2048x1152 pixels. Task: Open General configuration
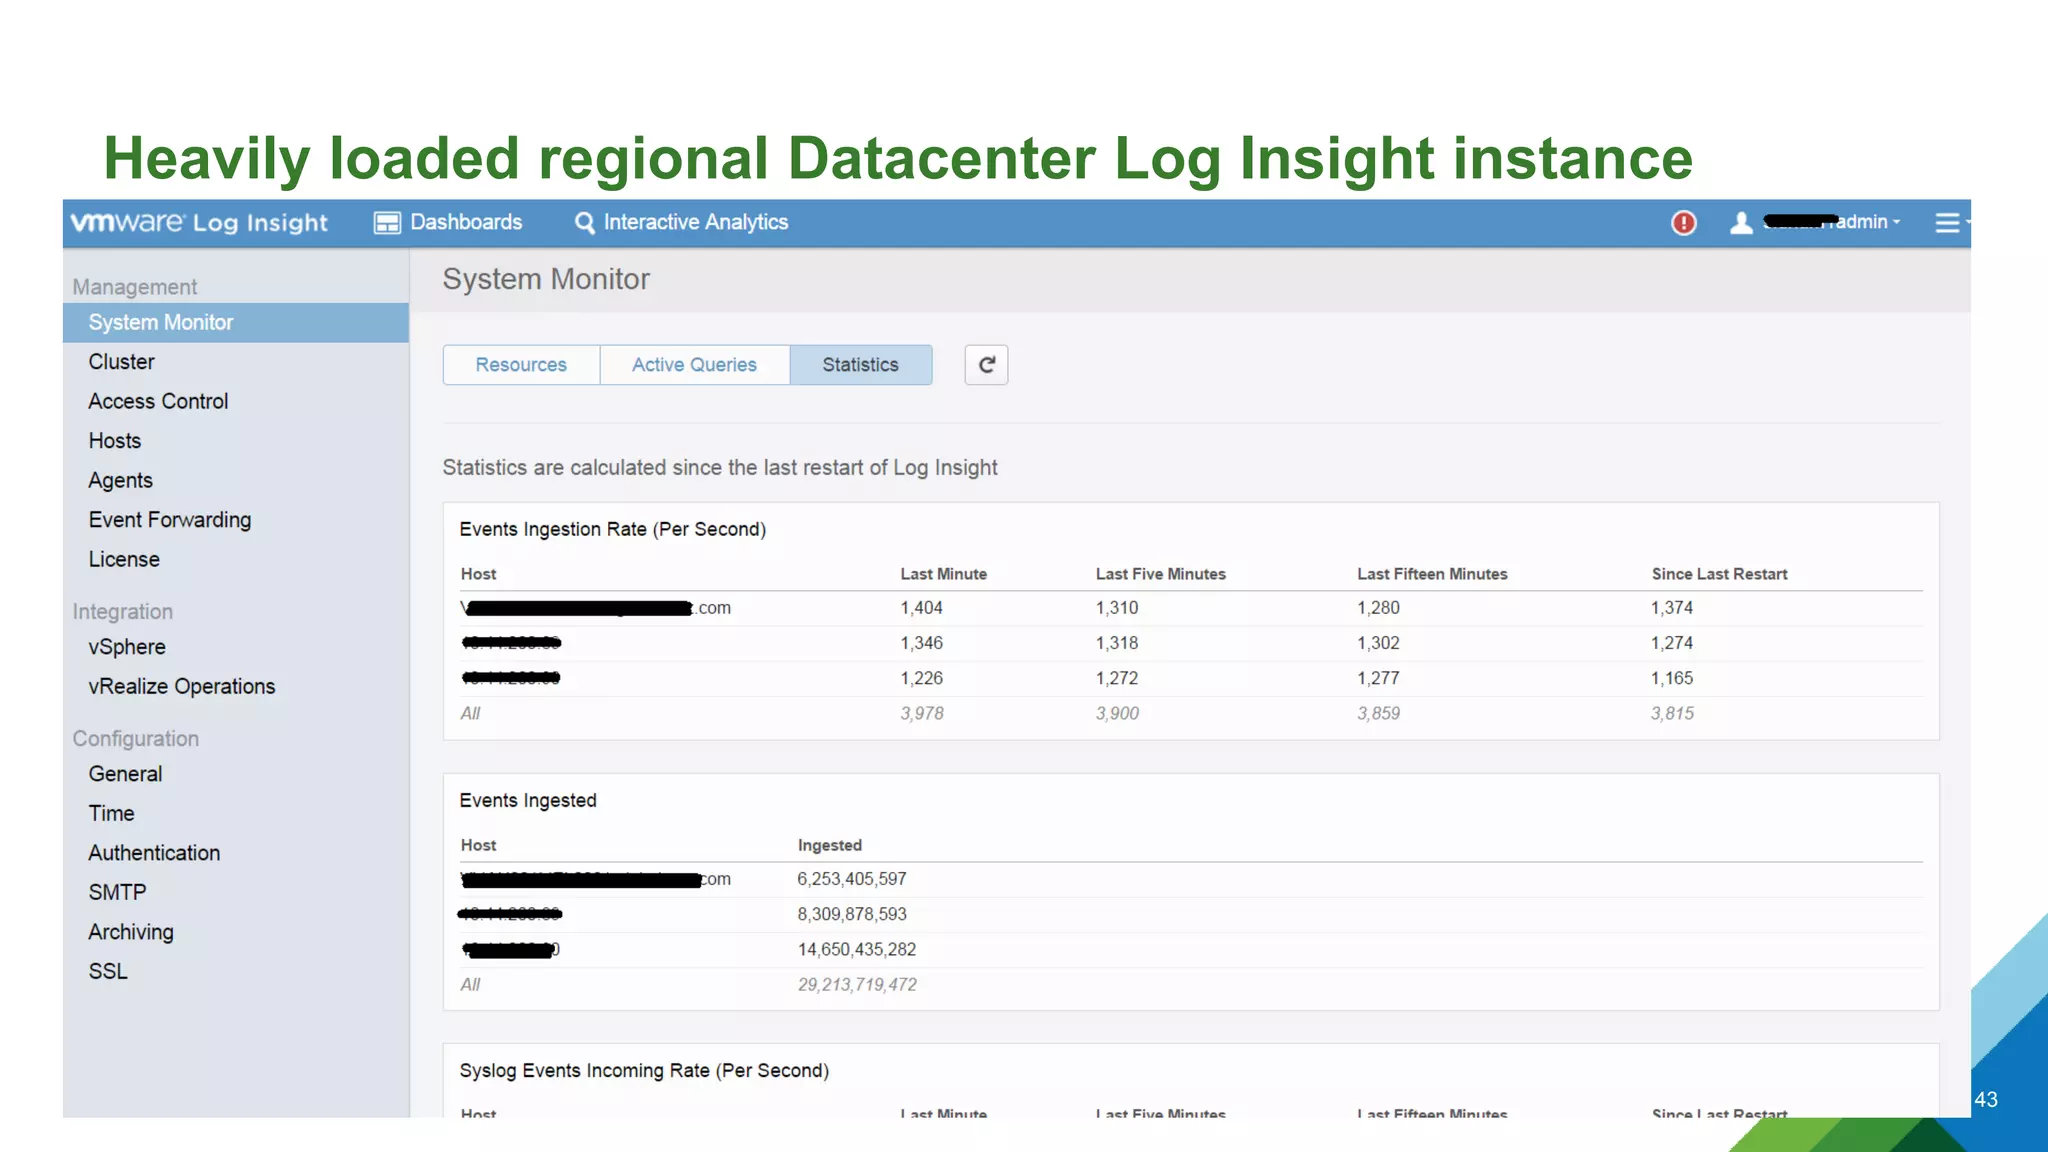pyautogui.click(x=125, y=774)
